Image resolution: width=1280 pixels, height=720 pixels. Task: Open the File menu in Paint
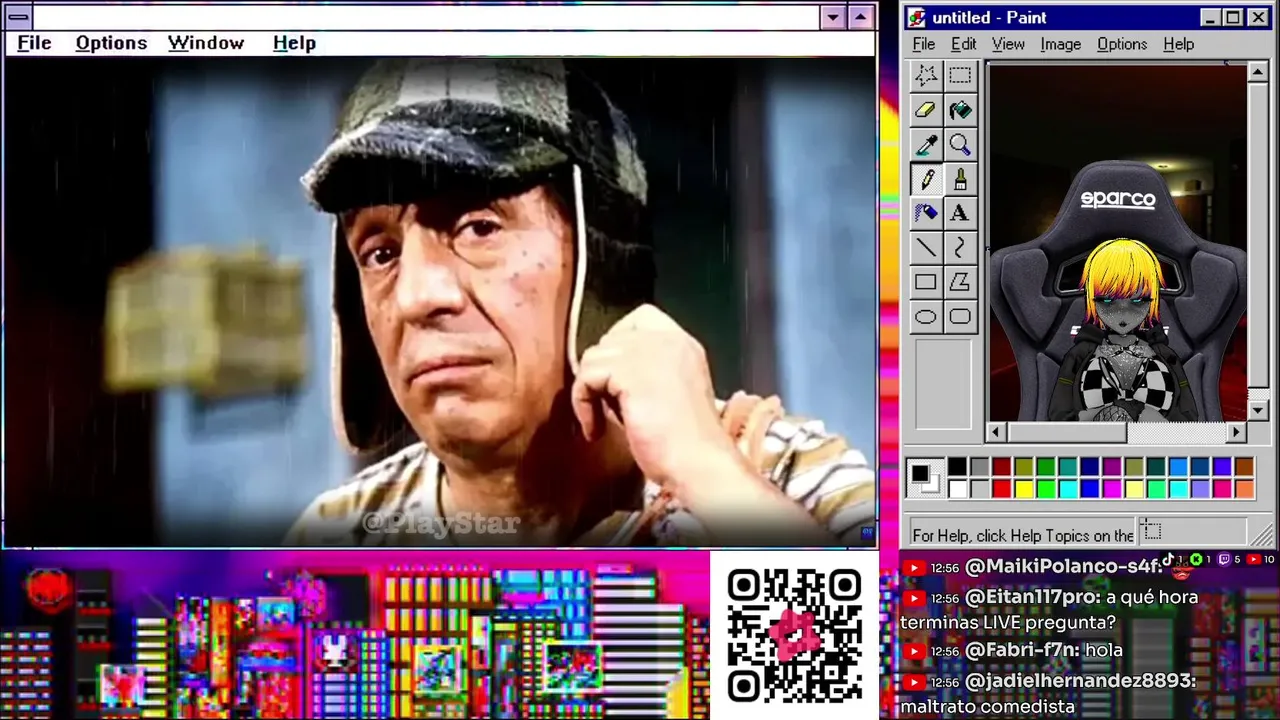(x=924, y=44)
